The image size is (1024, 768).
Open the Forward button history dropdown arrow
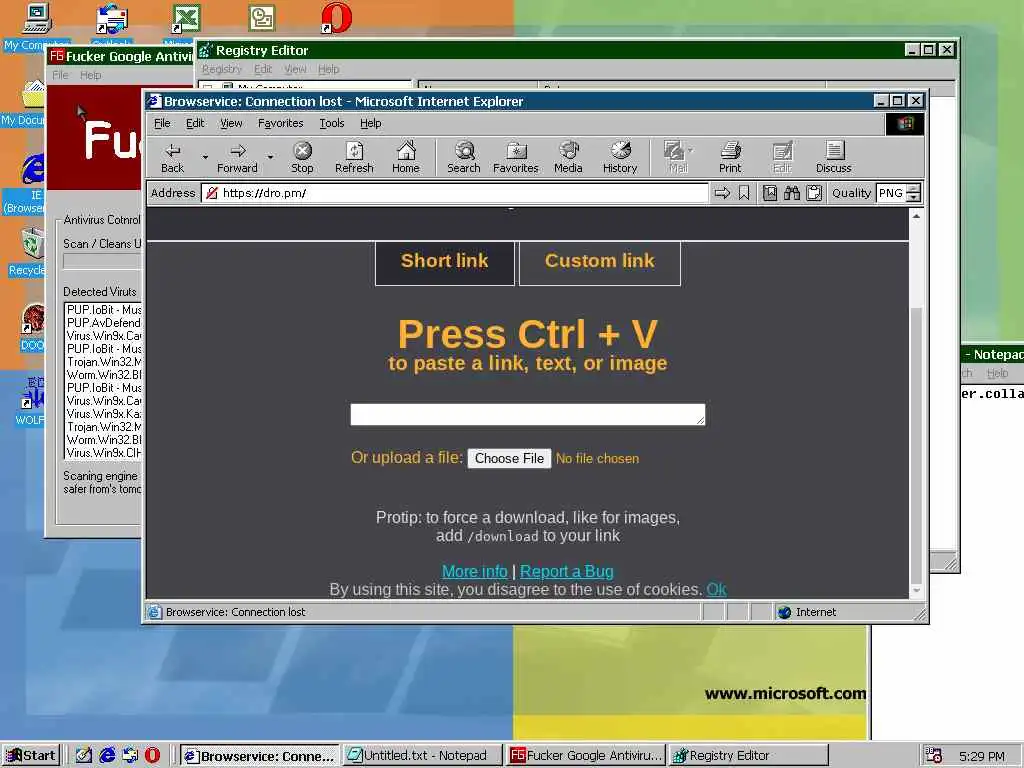(270, 157)
